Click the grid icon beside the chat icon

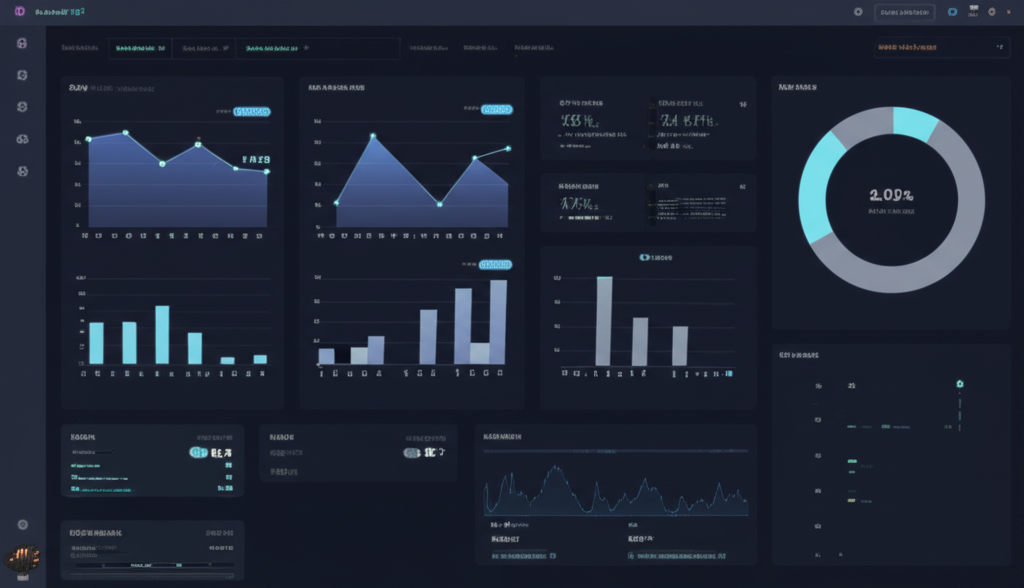pyautogui.click(x=973, y=11)
